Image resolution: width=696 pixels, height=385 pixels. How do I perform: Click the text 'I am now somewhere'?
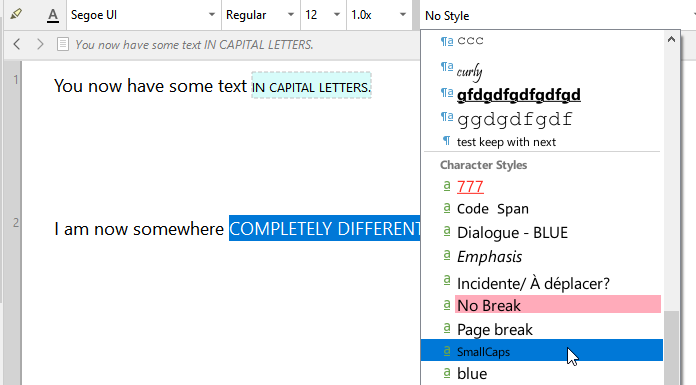click(139, 229)
